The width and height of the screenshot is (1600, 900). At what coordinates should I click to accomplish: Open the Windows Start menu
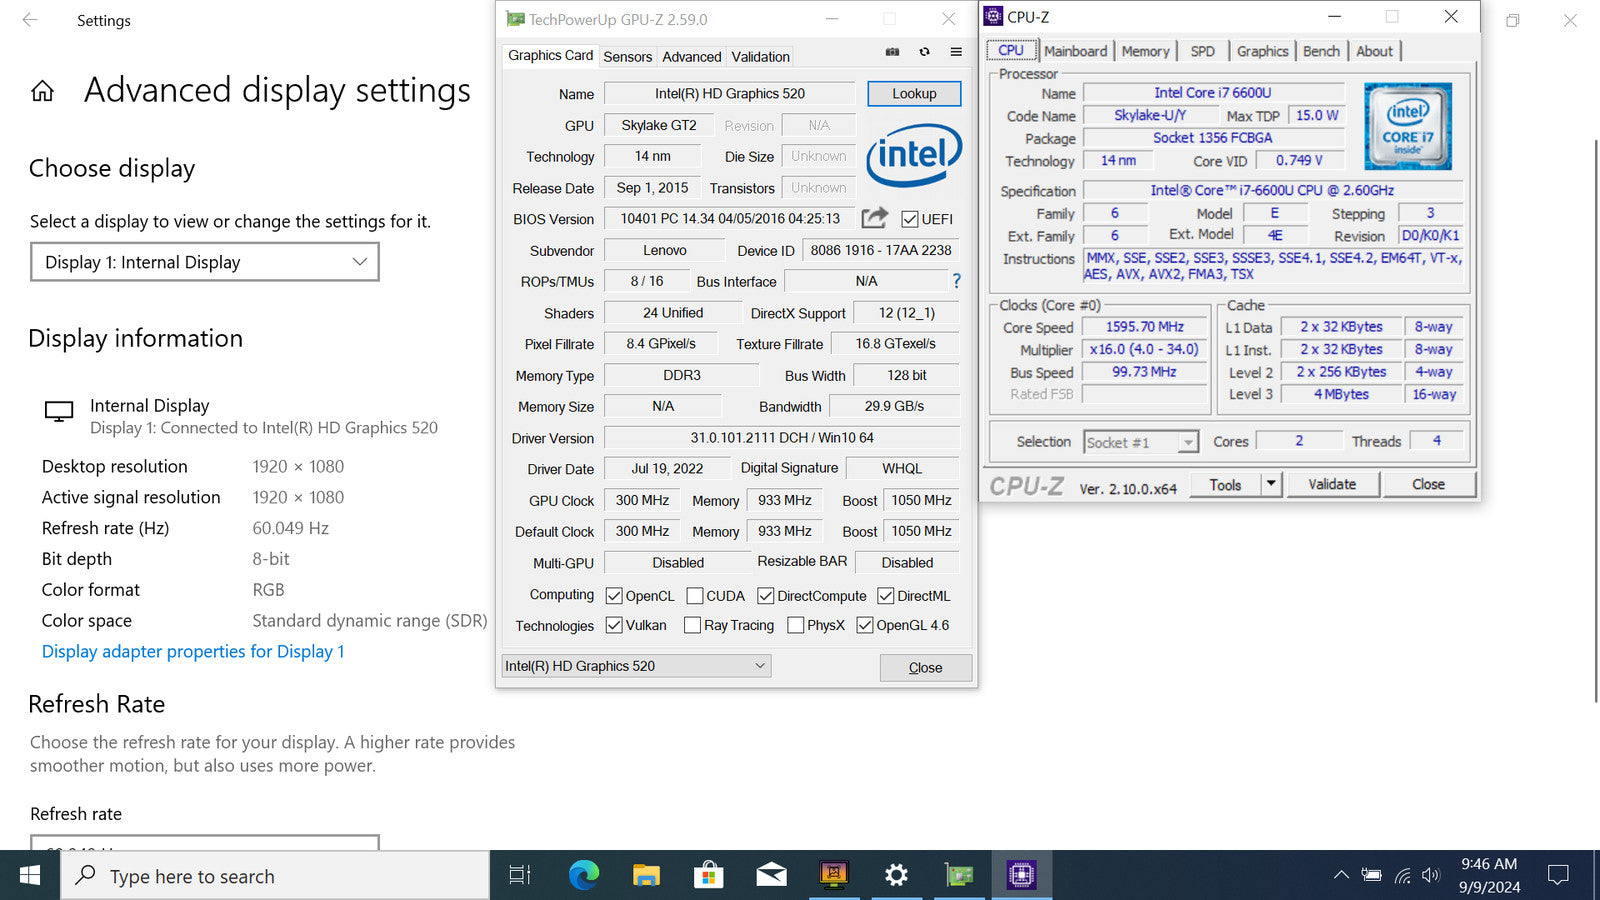click(x=30, y=876)
